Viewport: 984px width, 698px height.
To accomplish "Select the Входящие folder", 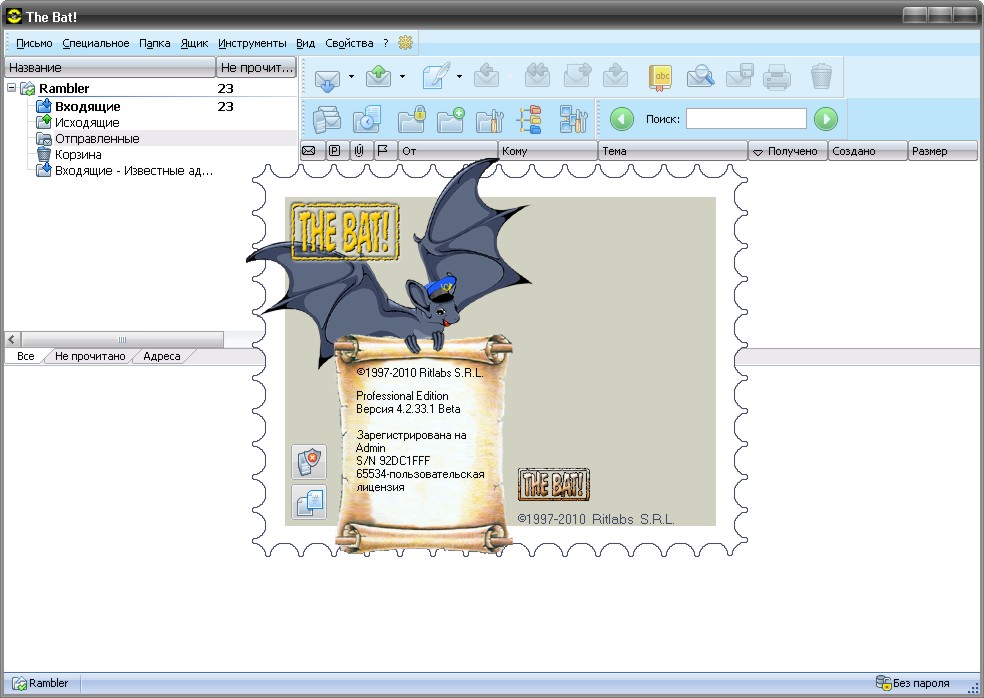I will coord(87,107).
